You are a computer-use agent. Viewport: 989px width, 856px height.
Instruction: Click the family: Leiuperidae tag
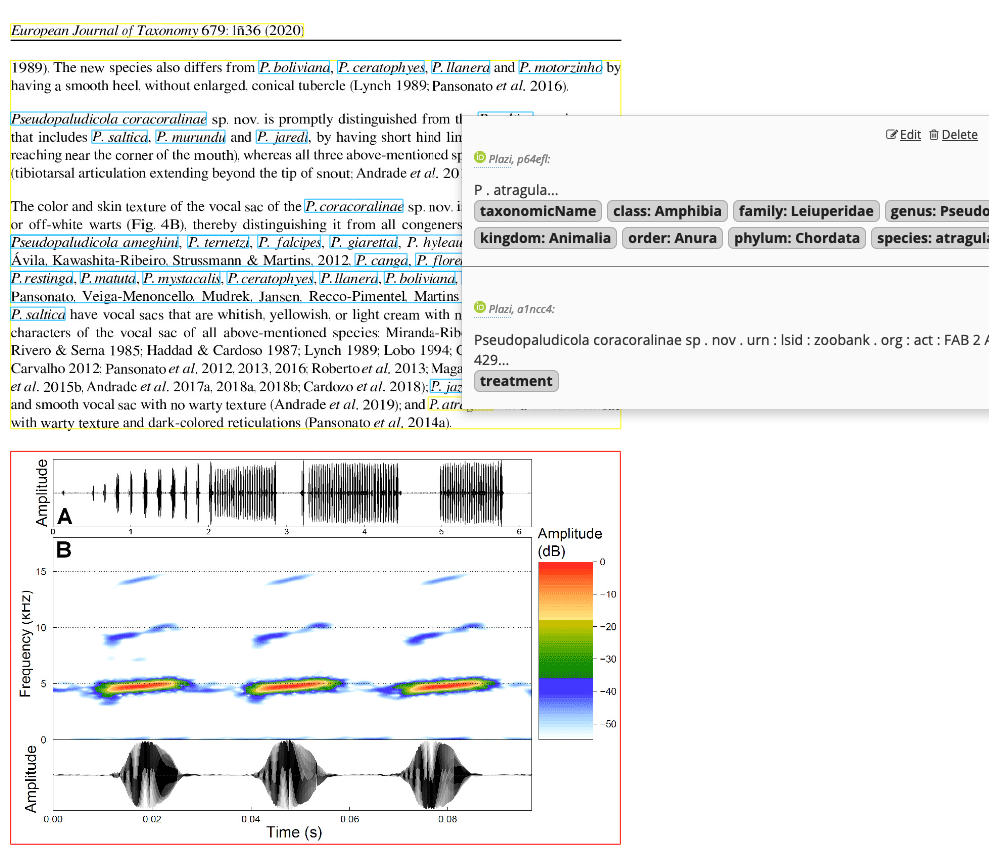[x=806, y=211]
